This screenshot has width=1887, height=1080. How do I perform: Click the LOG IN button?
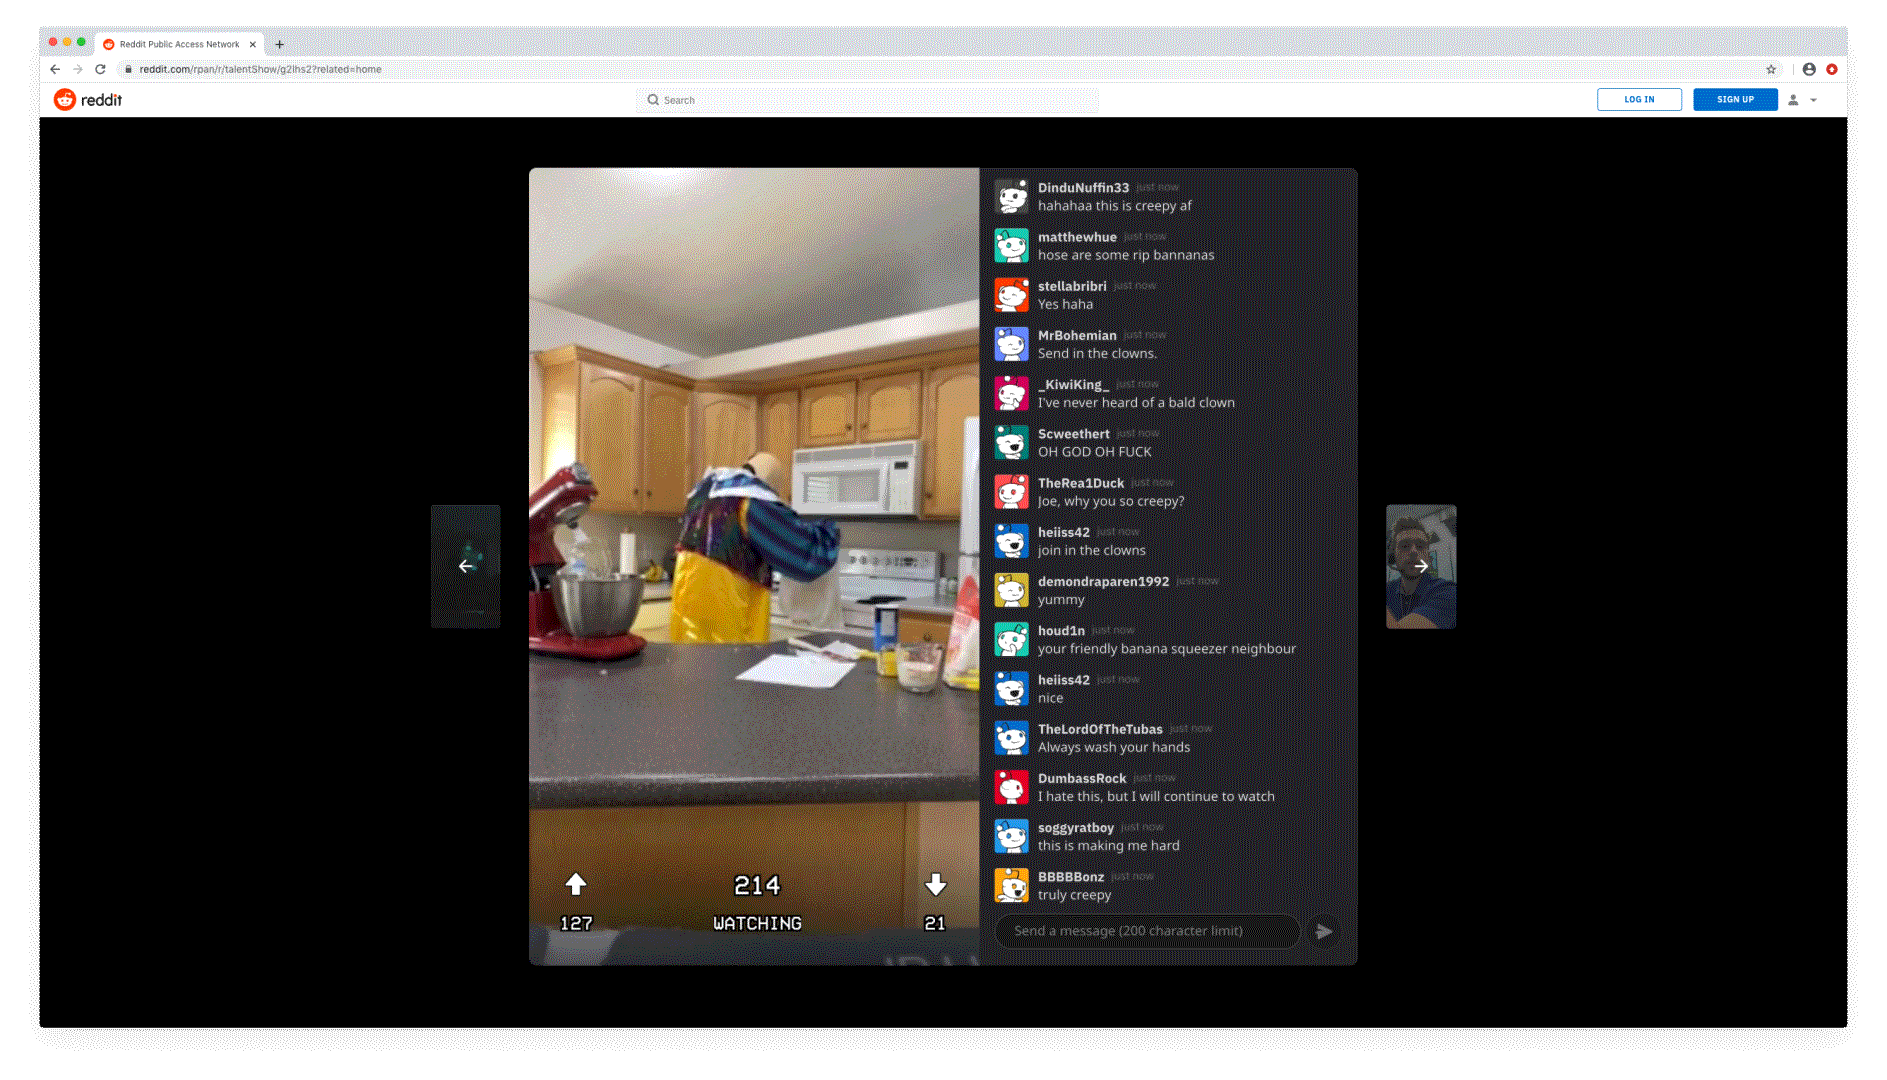pos(1638,100)
